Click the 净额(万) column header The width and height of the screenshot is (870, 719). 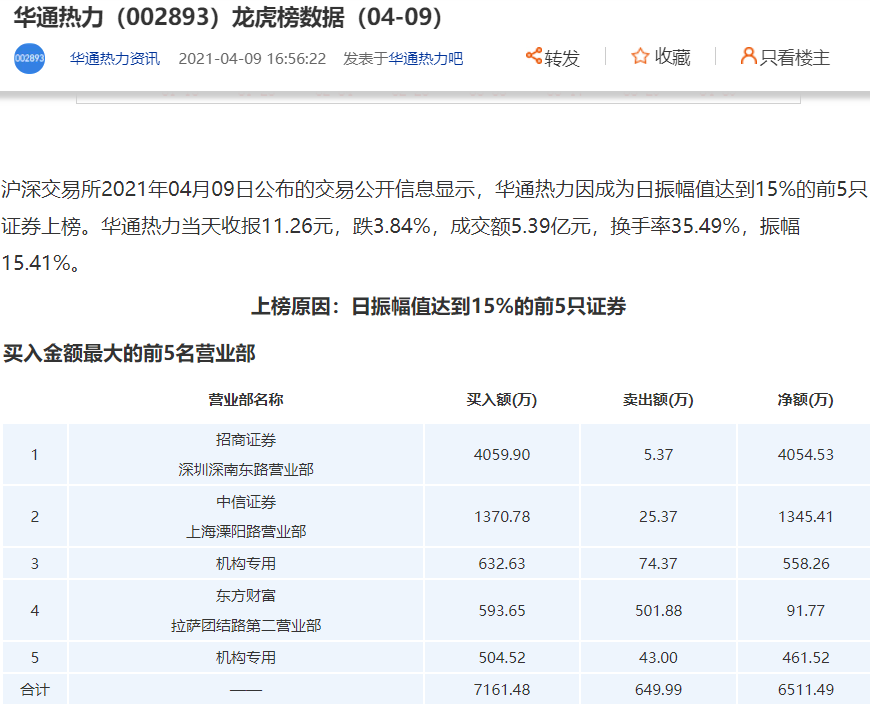(806, 399)
